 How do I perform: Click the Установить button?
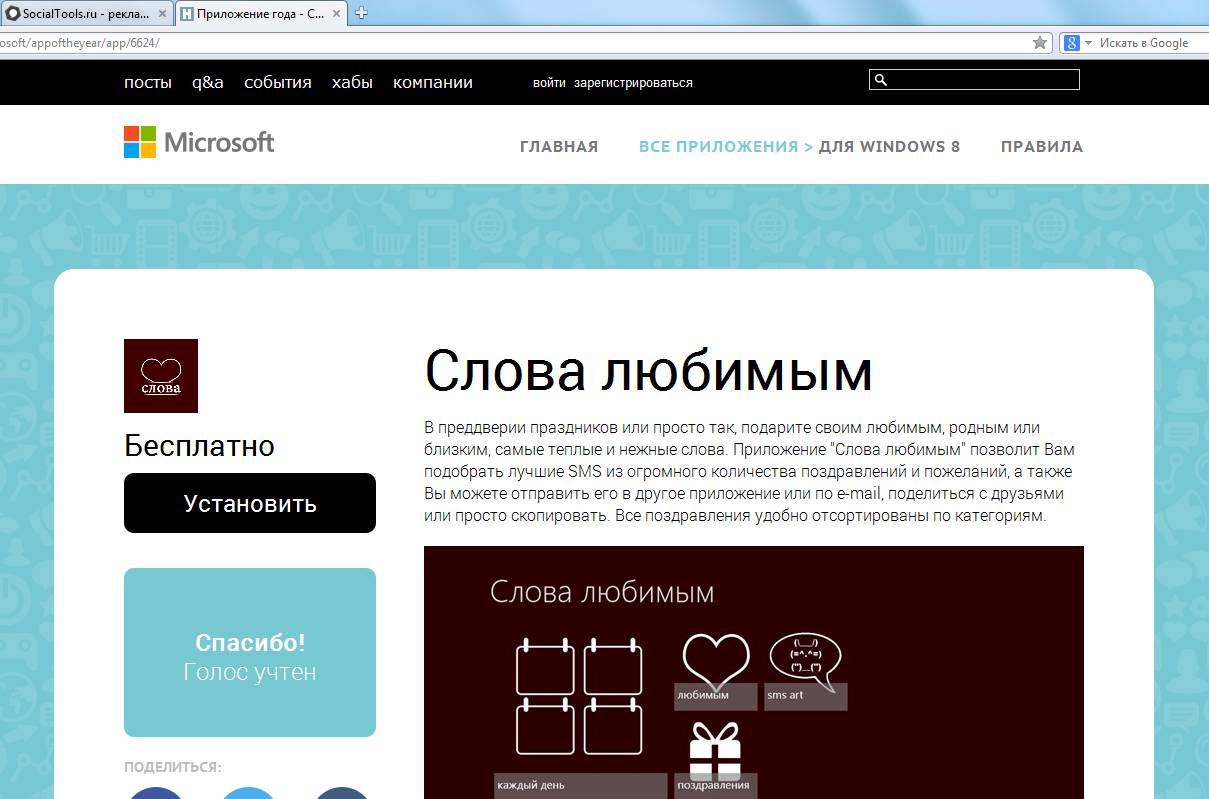click(x=250, y=503)
